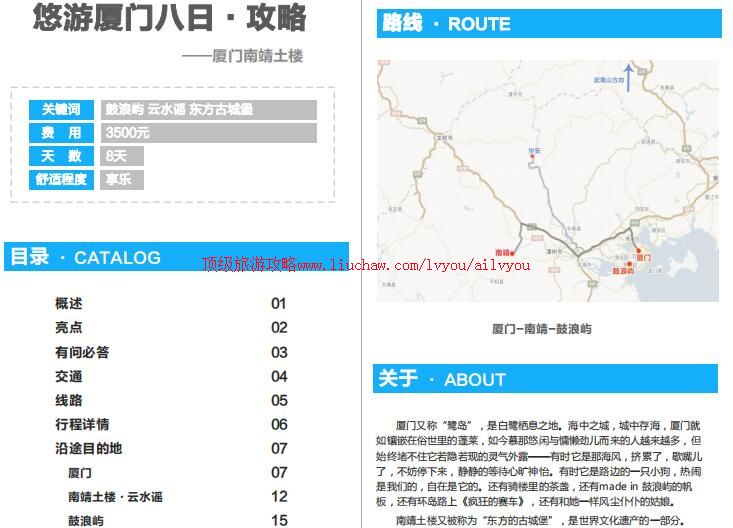Image resolution: width=733 pixels, height=528 pixels.
Task: Click the liuchaw.com watermark link
Action: pyautogui.click(x=366, y=265)
